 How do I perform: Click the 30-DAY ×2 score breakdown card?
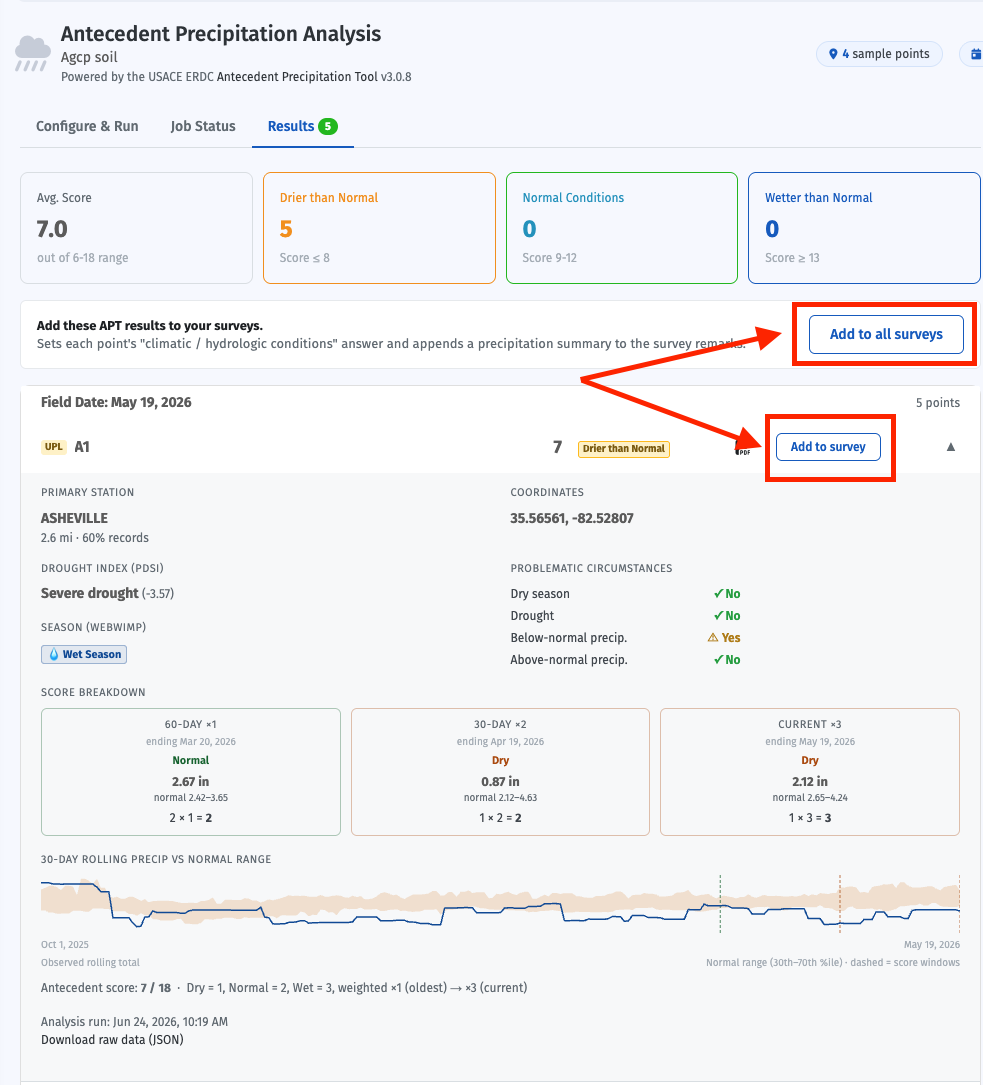point(500,772)
